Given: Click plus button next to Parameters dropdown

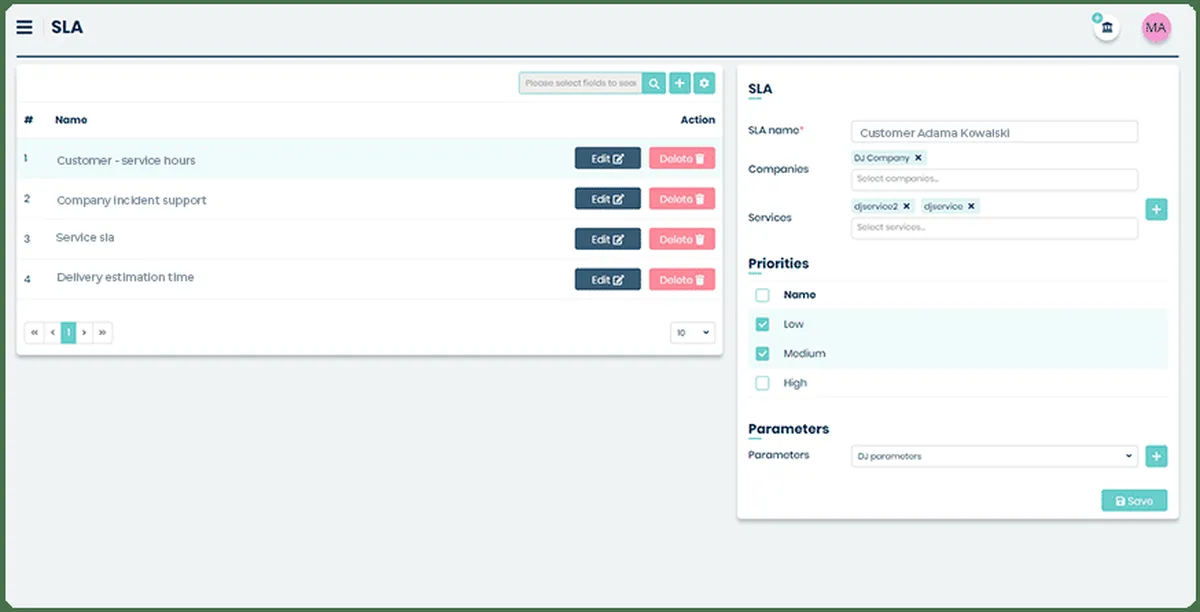Looking at the screenshot, I should [1156, 456].
